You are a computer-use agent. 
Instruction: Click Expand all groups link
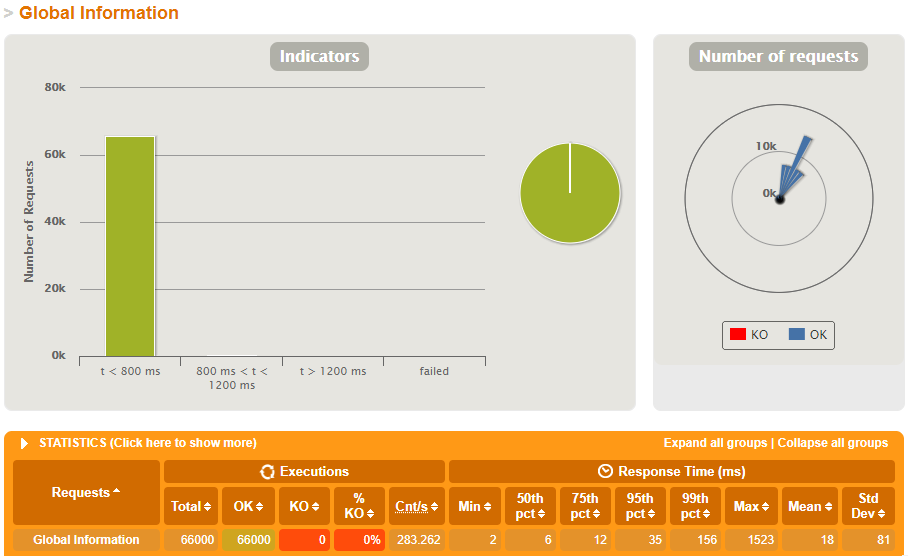click(716, 443)
